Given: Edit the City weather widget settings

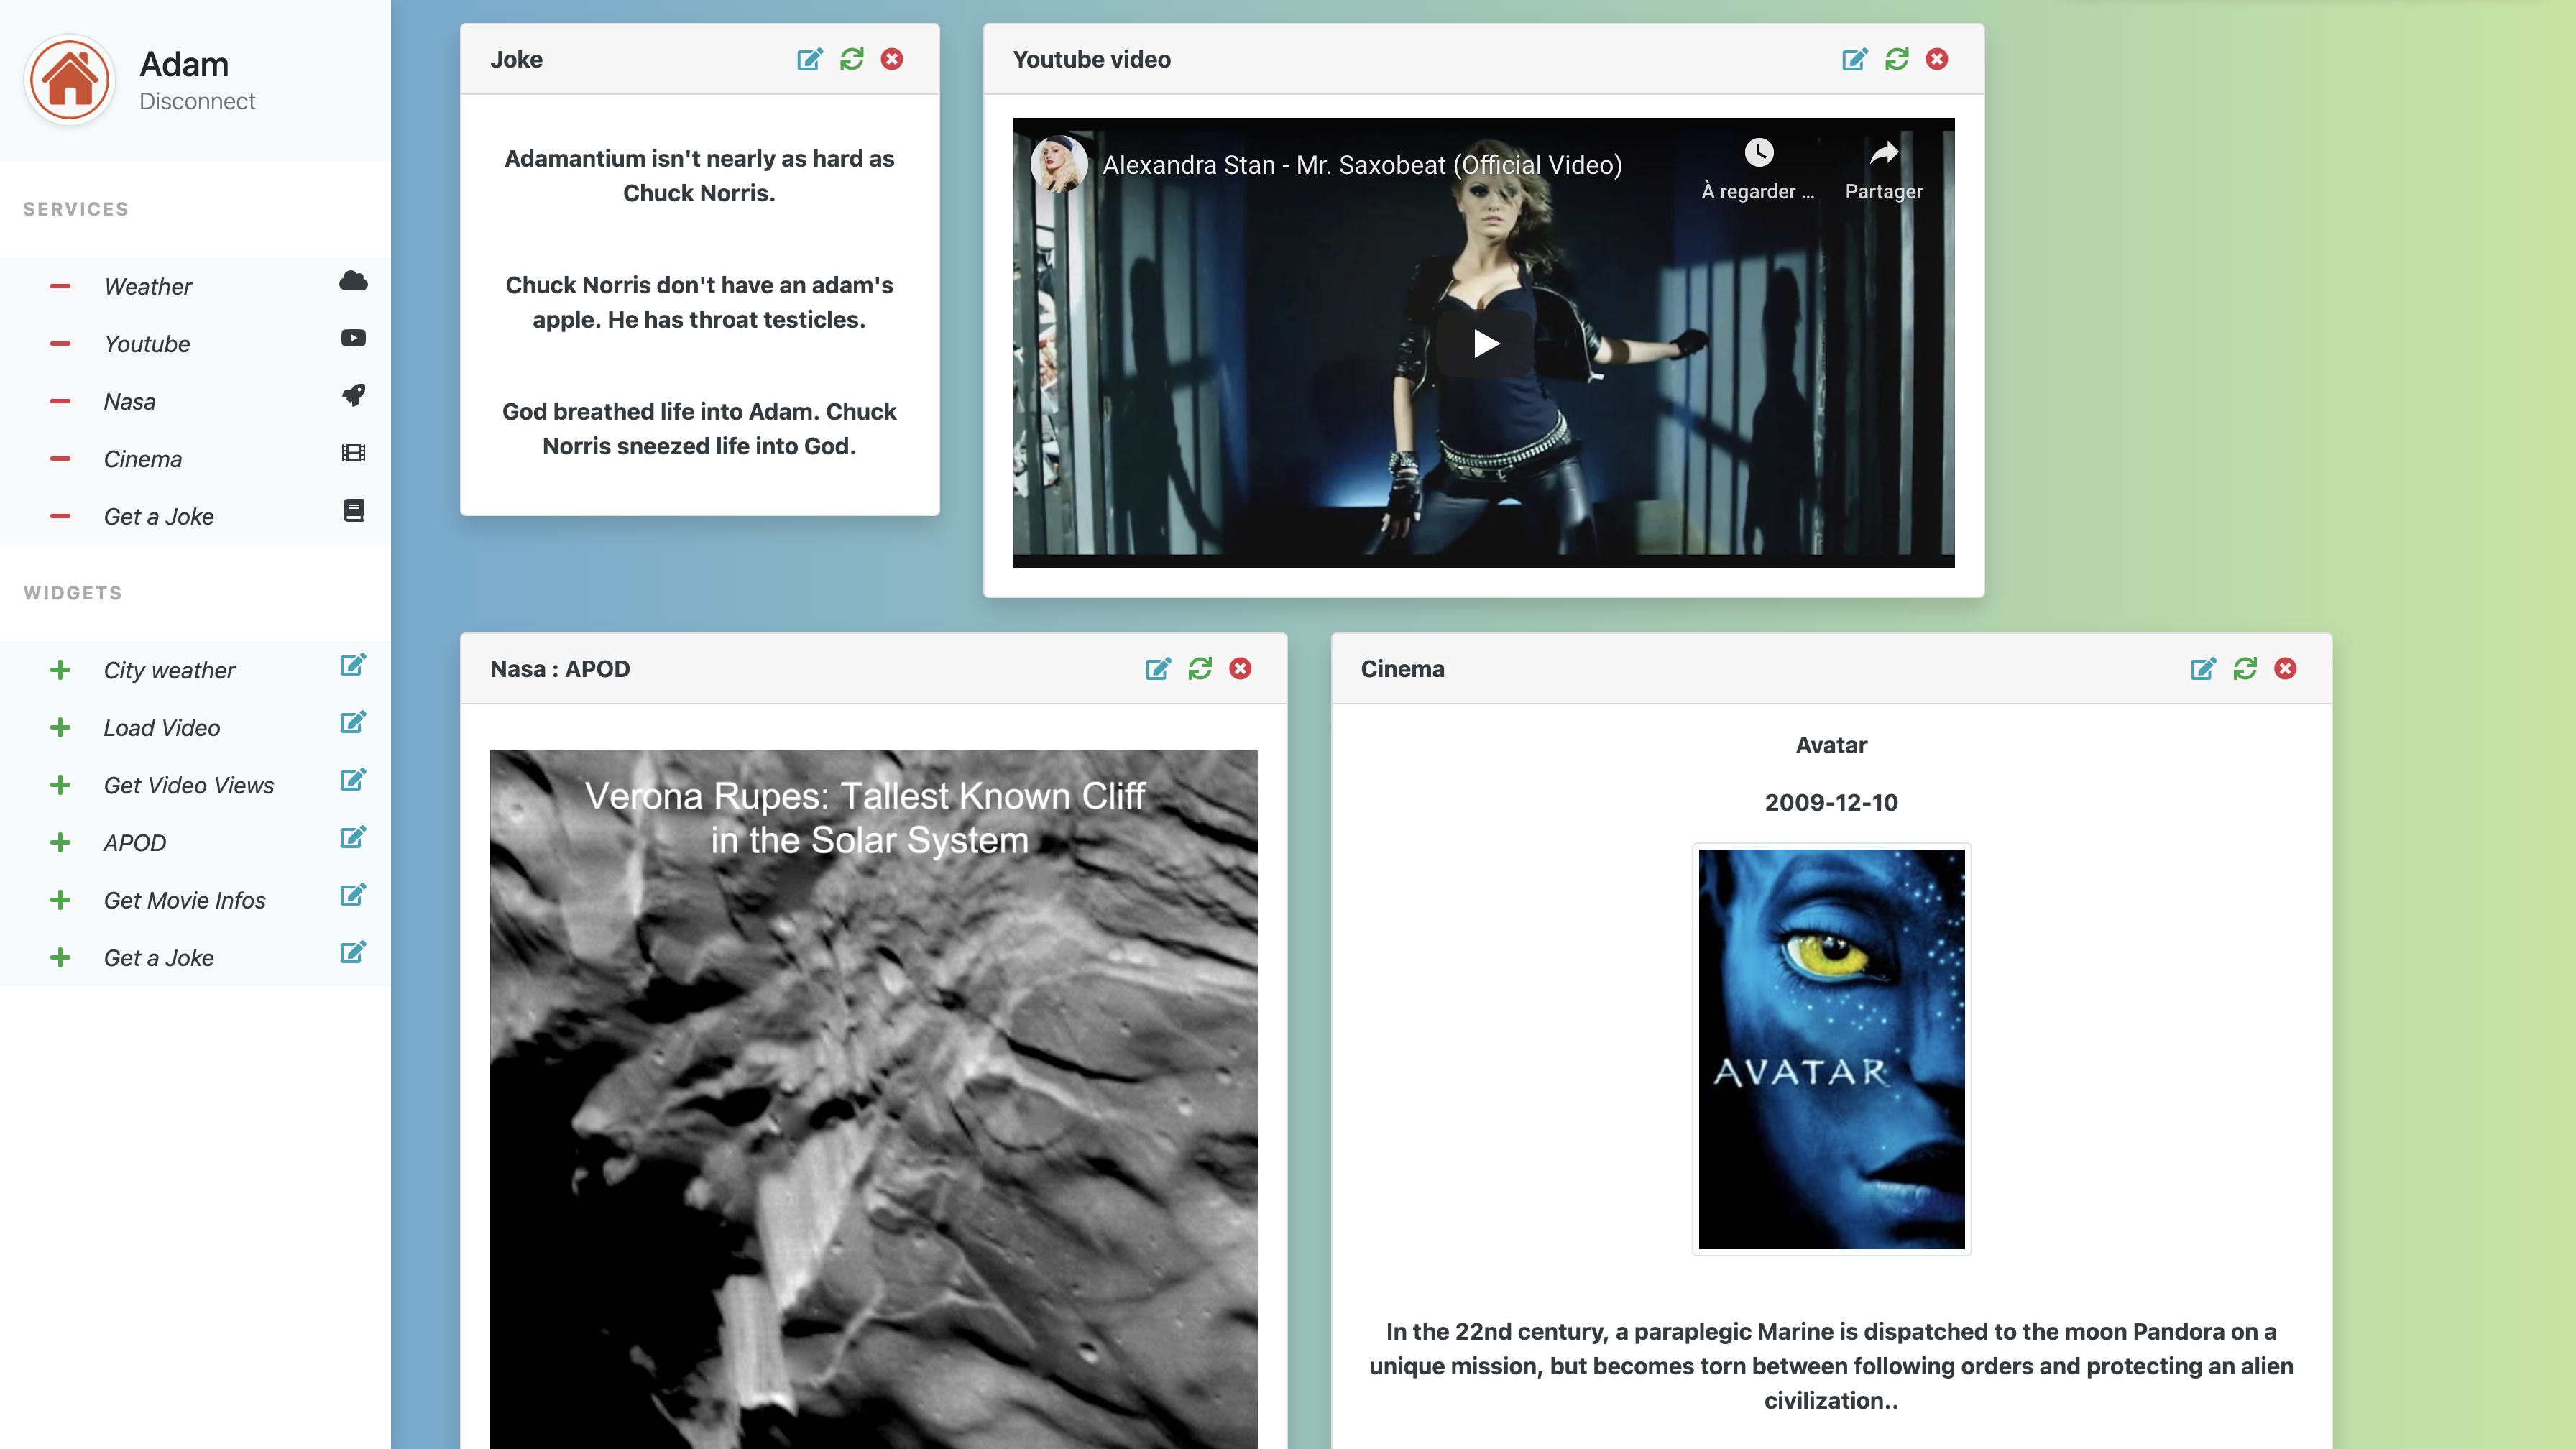Looking at the screenshot, I should click(x=353, y=665).
